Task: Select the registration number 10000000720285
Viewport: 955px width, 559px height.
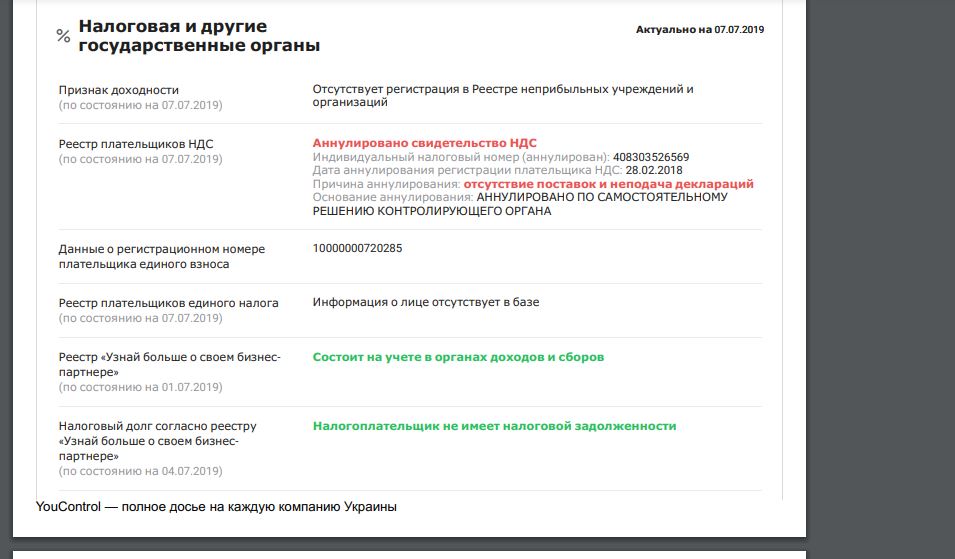Action: 358,248
